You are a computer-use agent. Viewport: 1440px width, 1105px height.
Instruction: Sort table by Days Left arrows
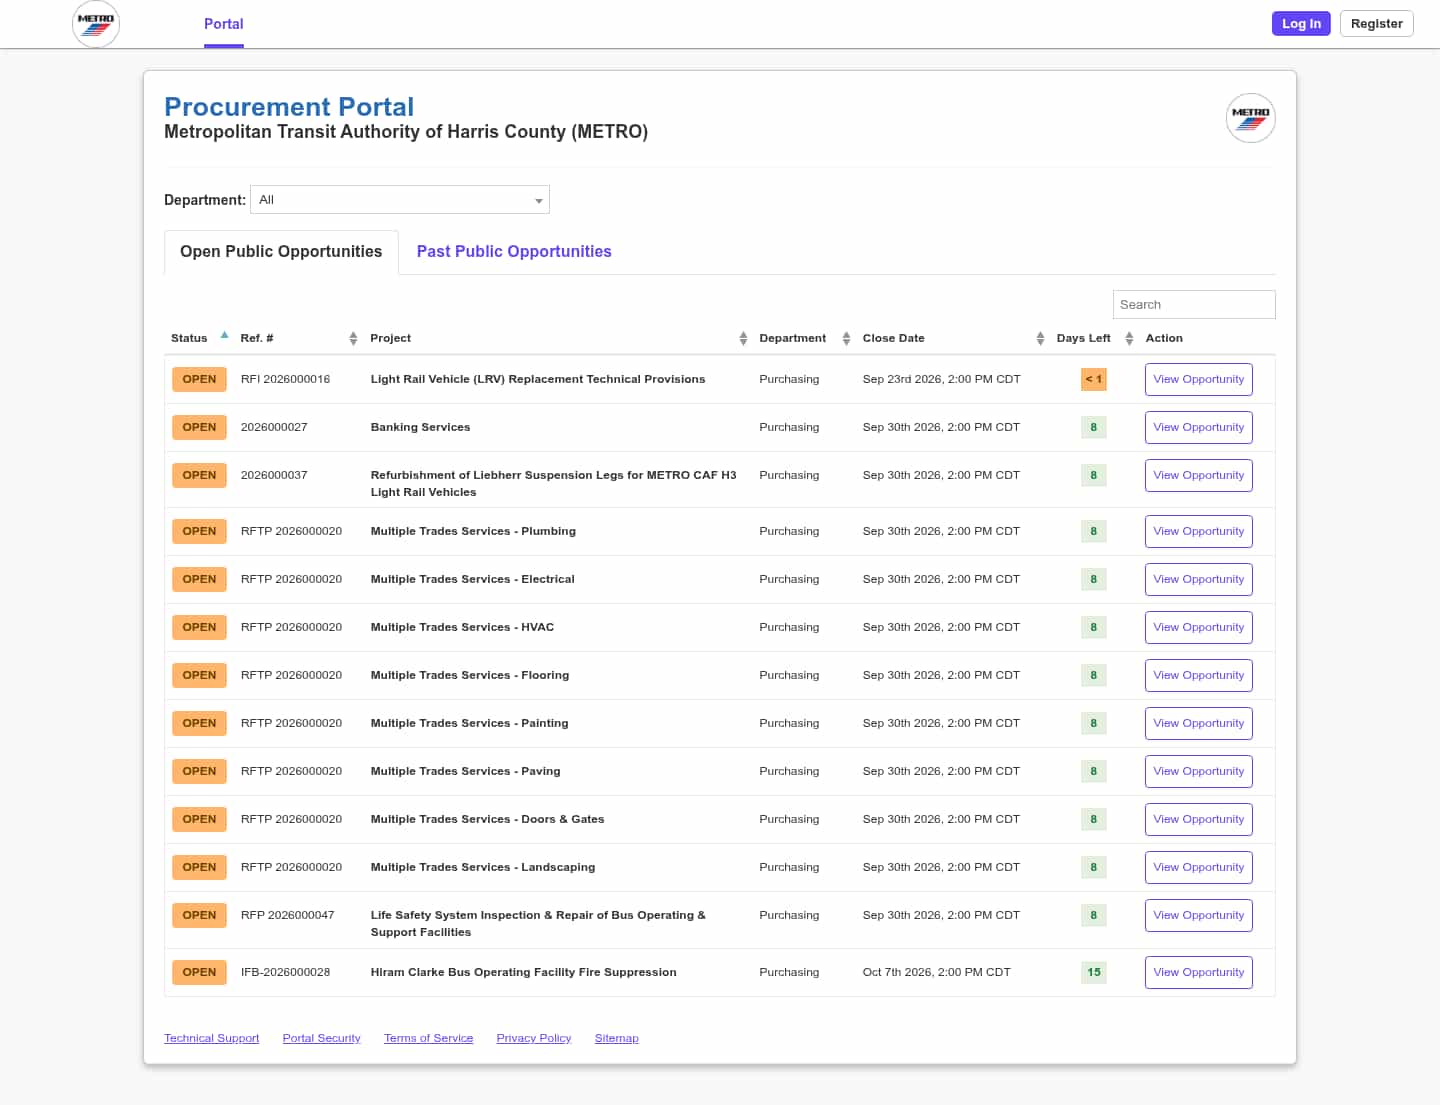pyautogui.click(x=1129, y=339)
